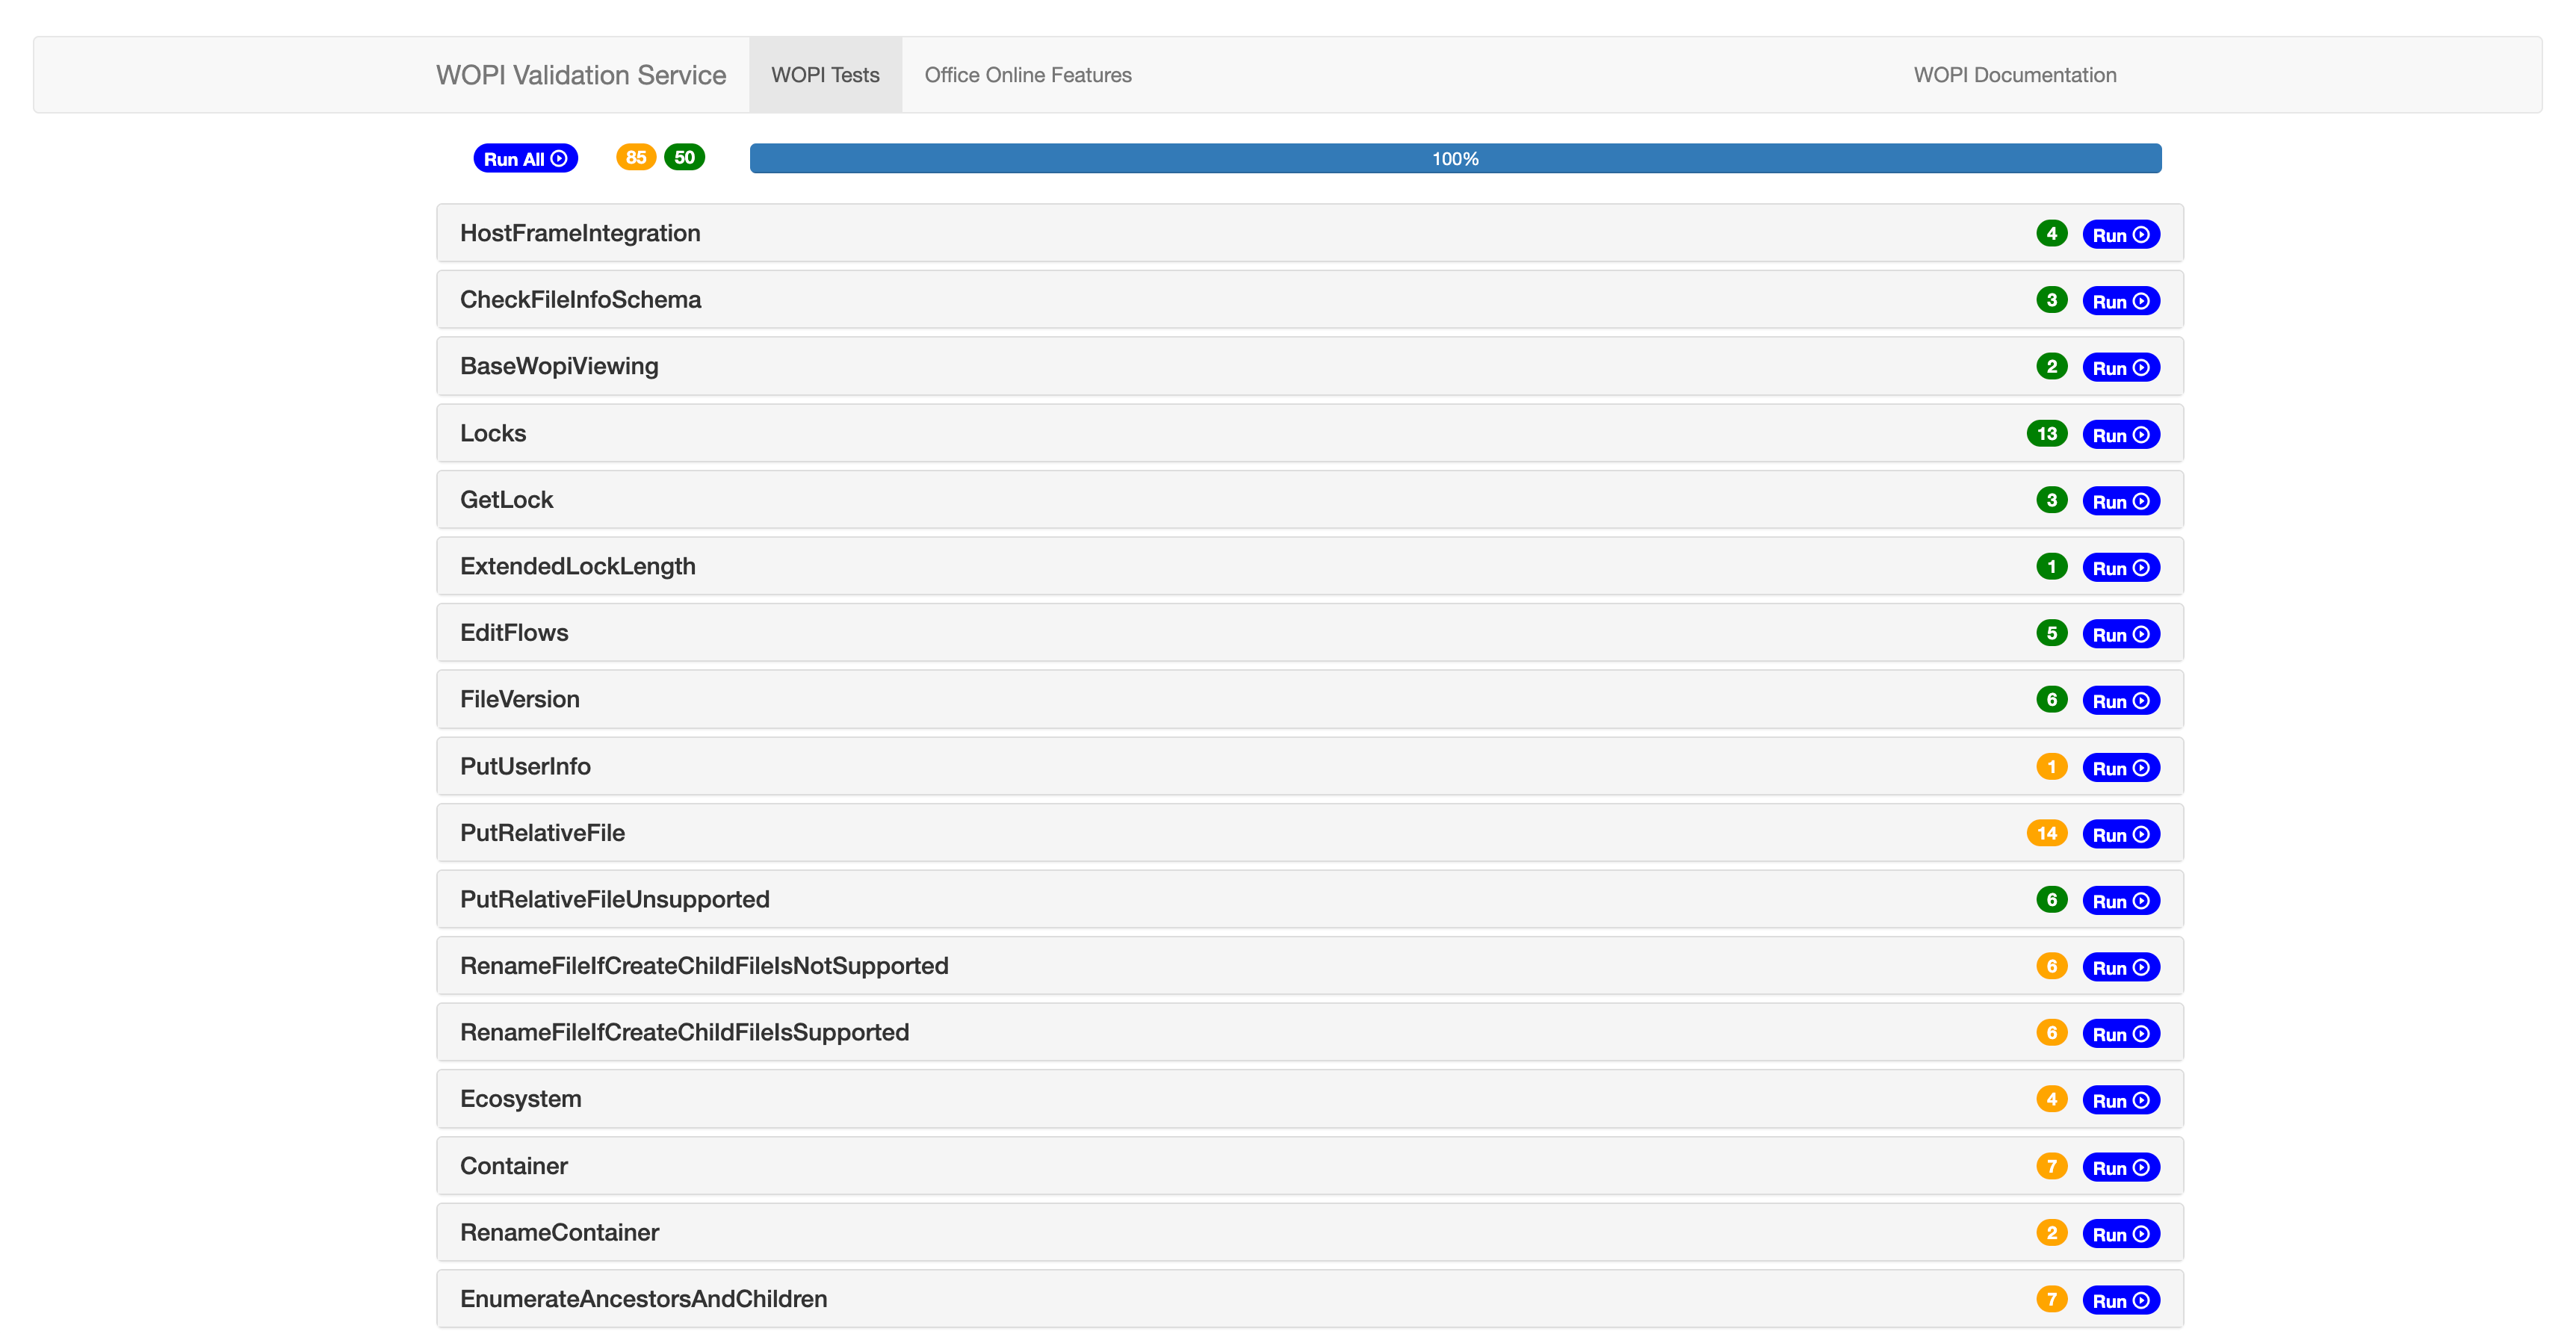2576x1334 pixels.
Task: Expand the EditFlows panel heading
Action: click(x=1309, y=633)
